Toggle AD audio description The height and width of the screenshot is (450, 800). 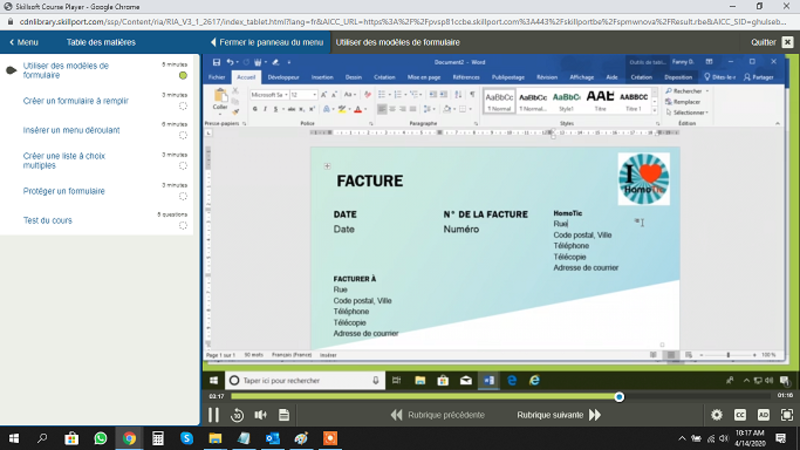pyautogui.click(x=763, y=415)
